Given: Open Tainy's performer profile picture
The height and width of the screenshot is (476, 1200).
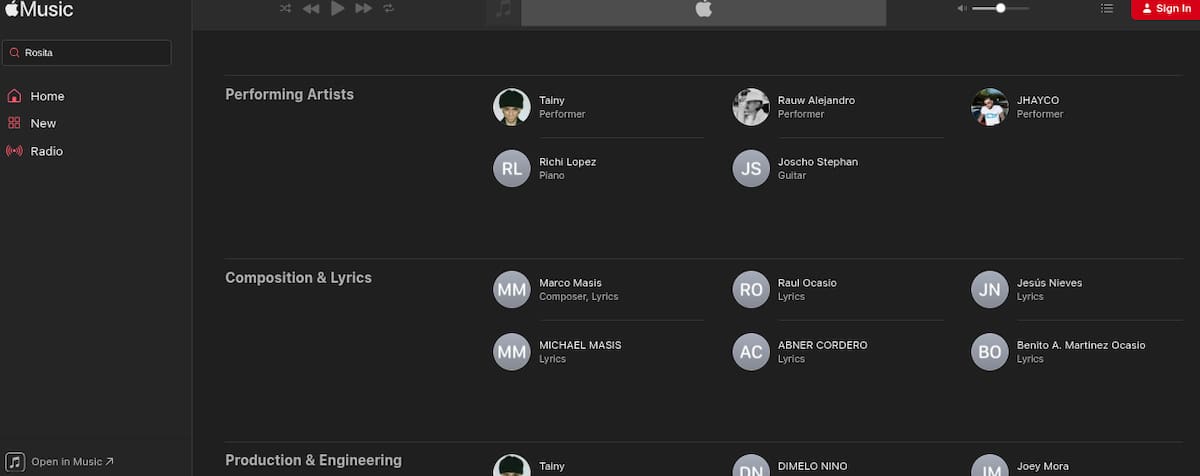Looking at the screenshot, I should pyautogui.click(x=511, y=107).
